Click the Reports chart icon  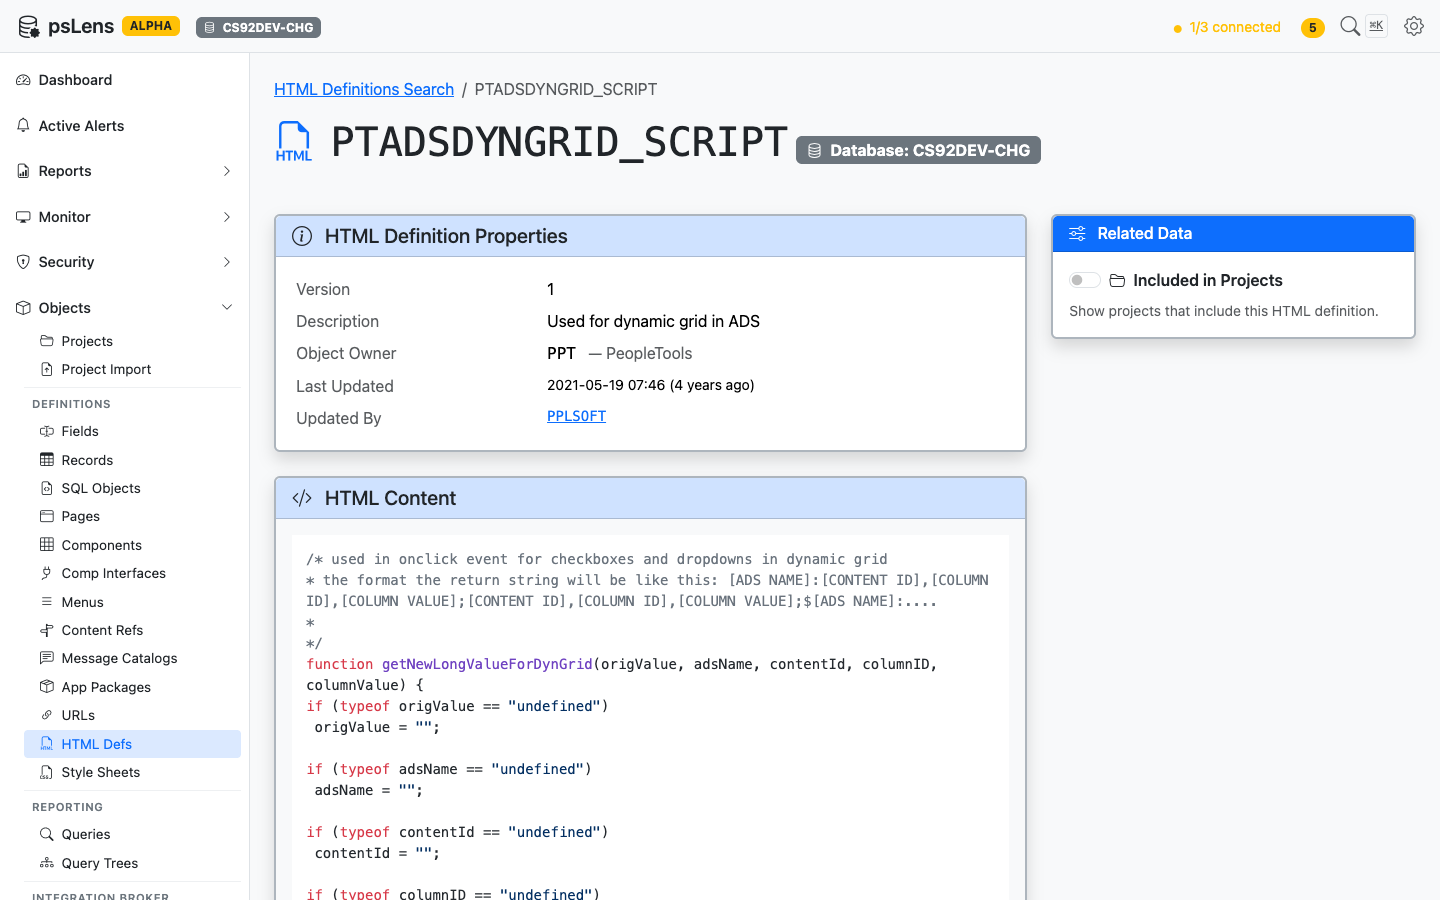point(23,171)
